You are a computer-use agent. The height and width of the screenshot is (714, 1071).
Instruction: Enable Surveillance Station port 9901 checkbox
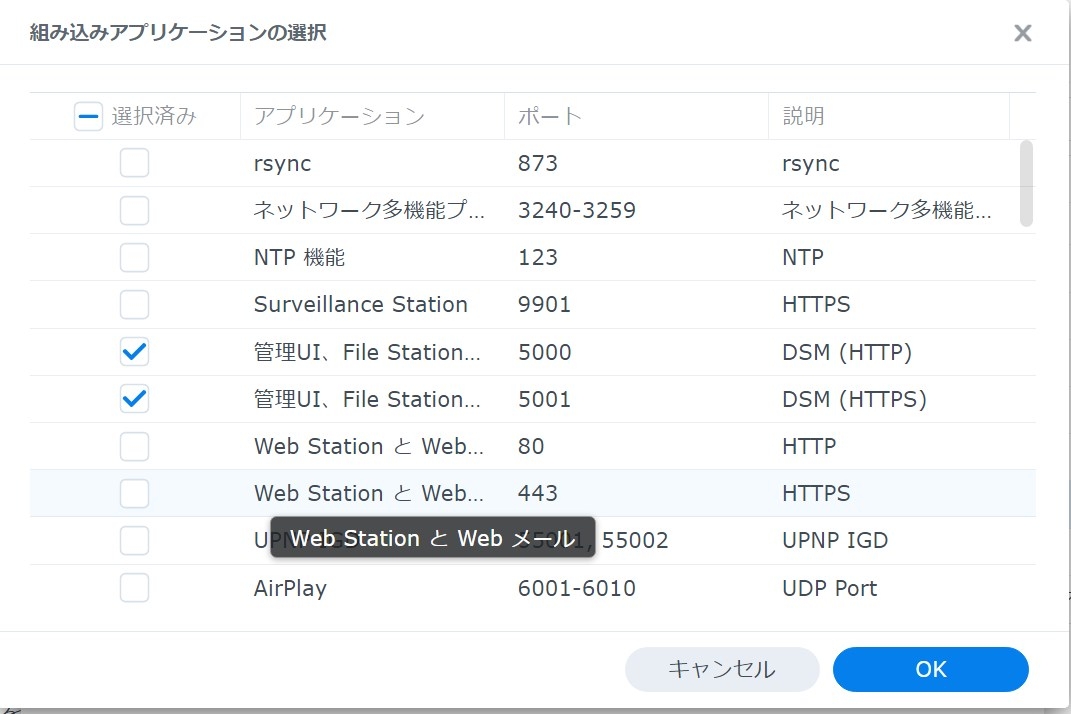coord(134,304)
